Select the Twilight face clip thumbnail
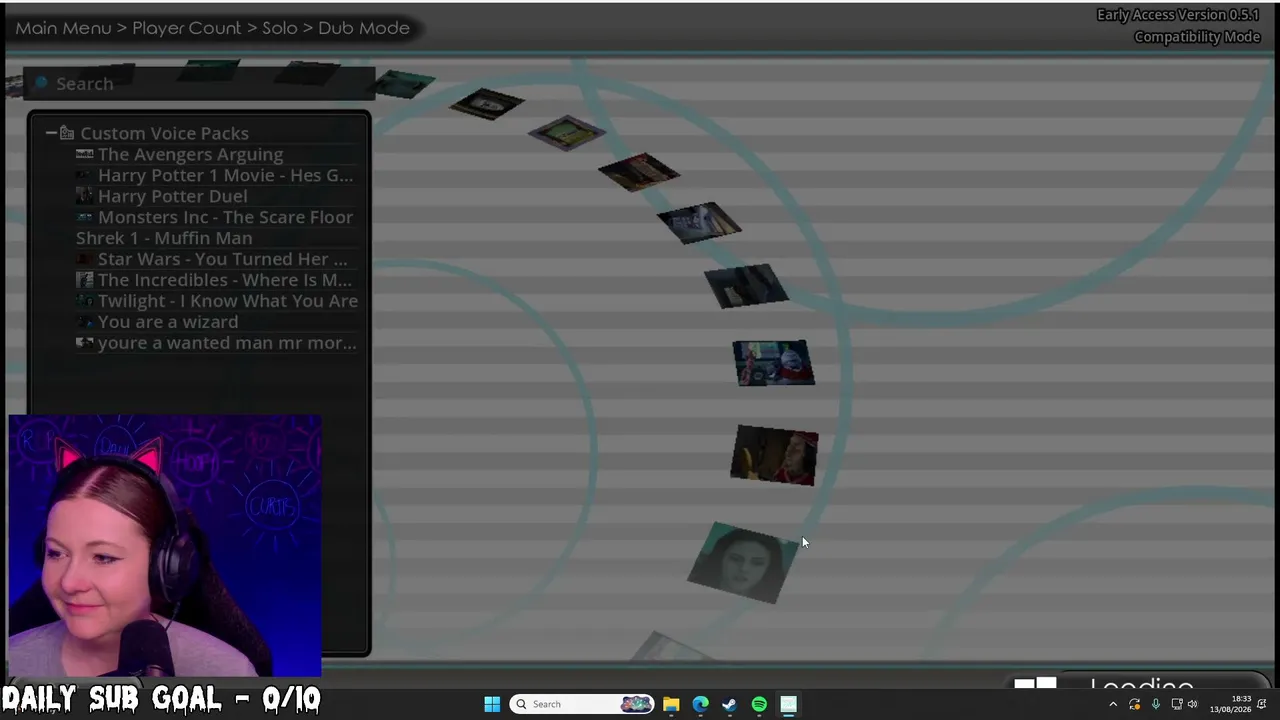1280x720 pixels. pos(742,562)
